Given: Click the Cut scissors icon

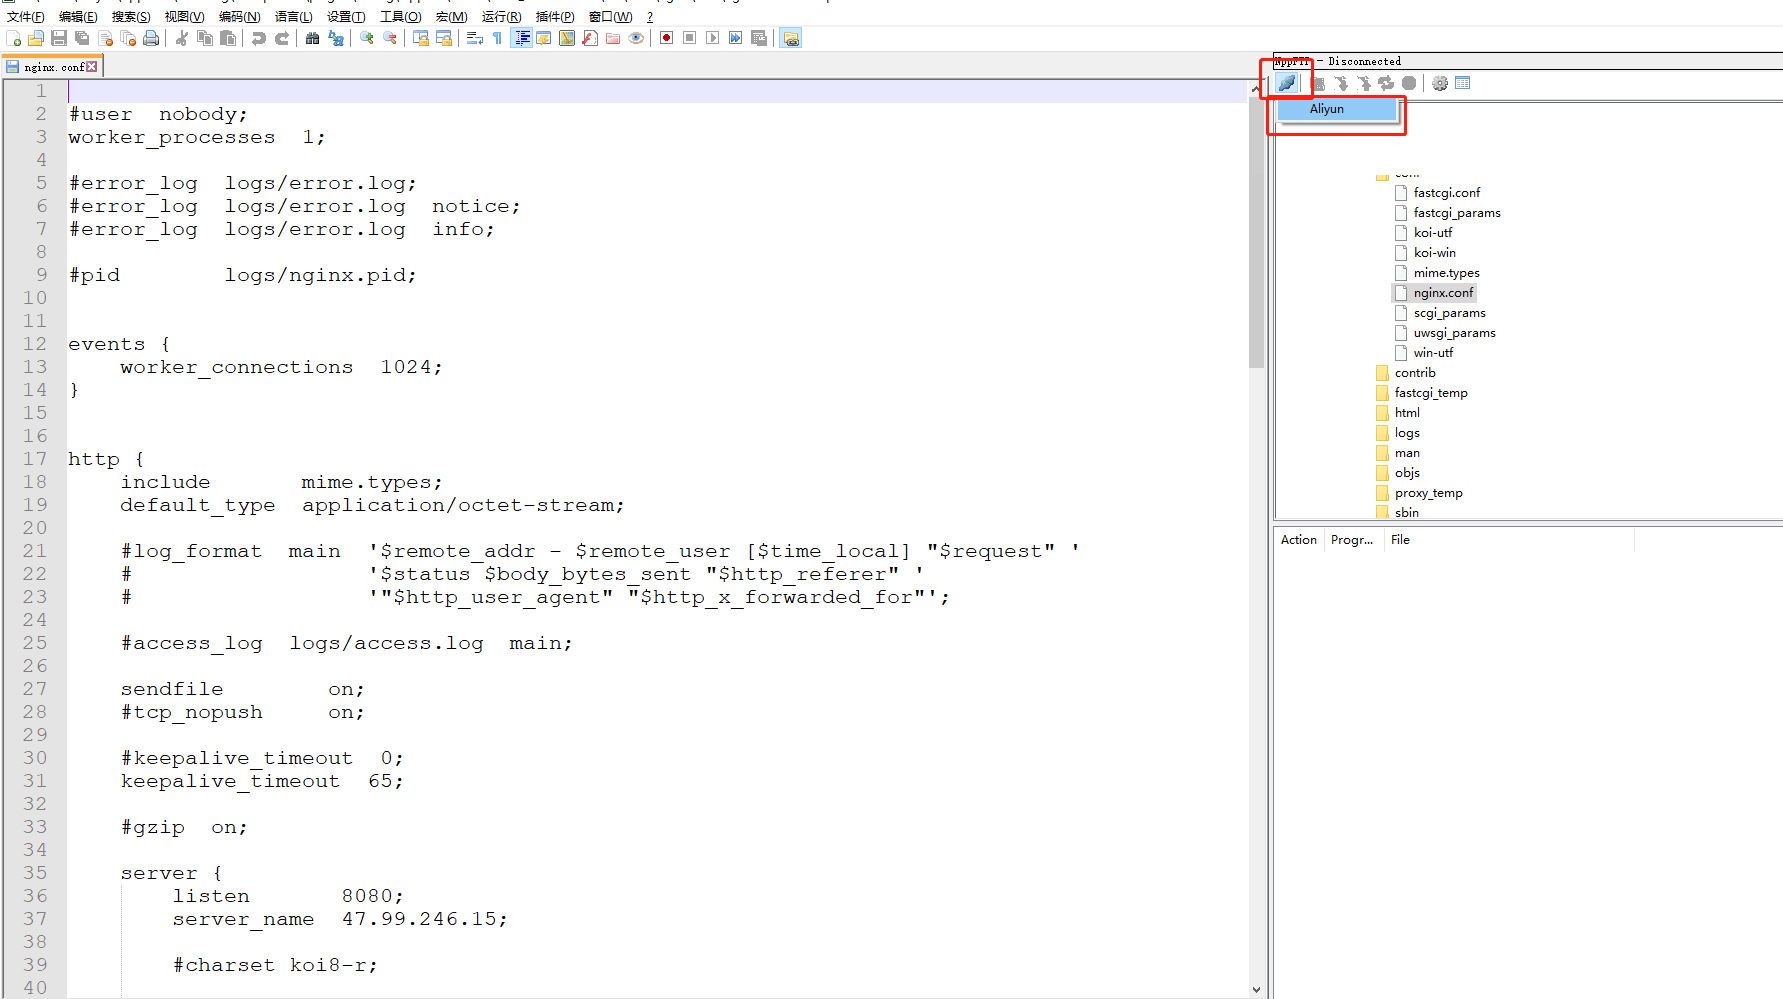Looking at the screenshot, I should (182, 38).
